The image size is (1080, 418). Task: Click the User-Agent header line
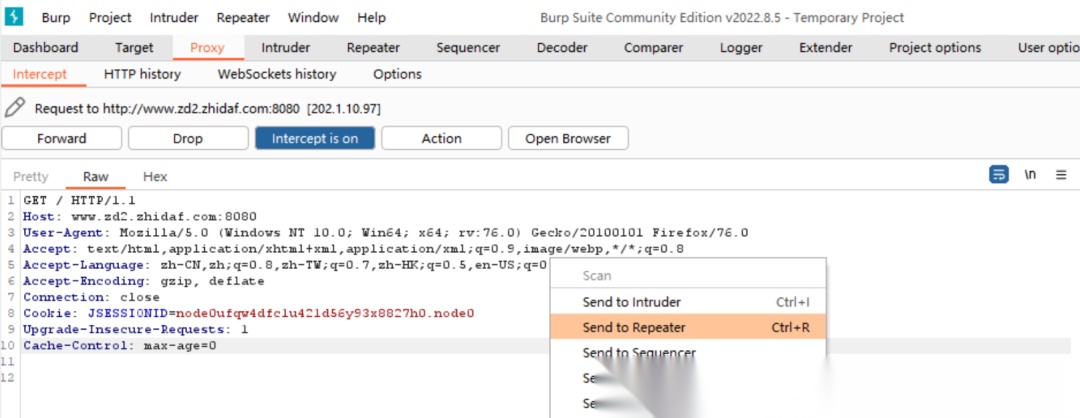point(386,233)
